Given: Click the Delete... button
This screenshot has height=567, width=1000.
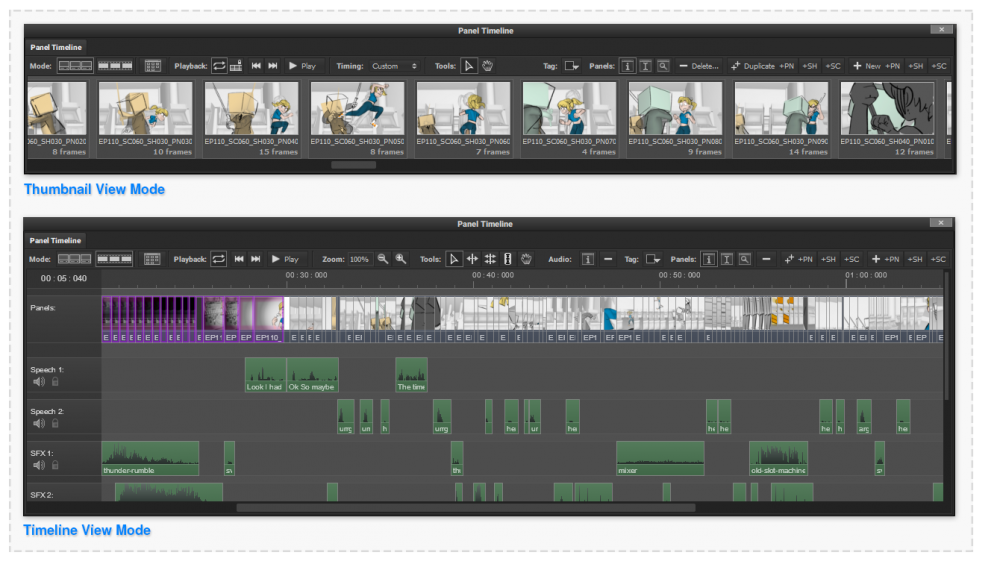Looking at the screenshot, I should [x=698, y=66].
